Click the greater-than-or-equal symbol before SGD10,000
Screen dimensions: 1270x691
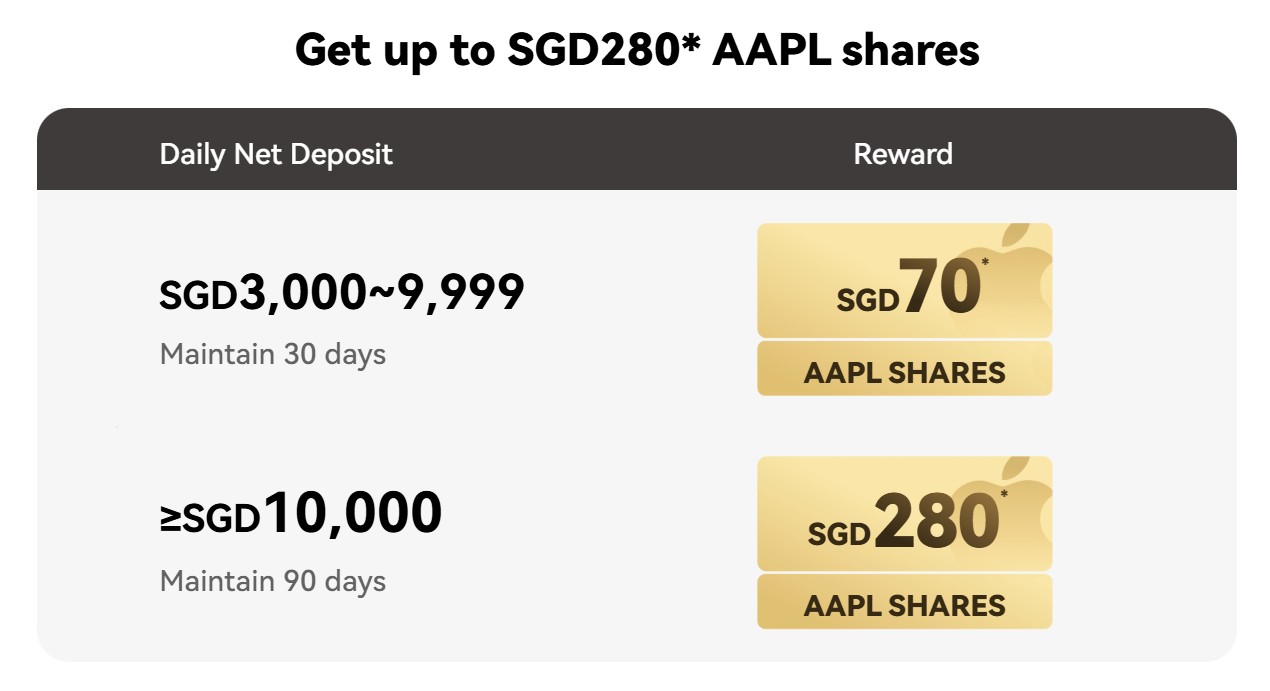coord(171,518)
